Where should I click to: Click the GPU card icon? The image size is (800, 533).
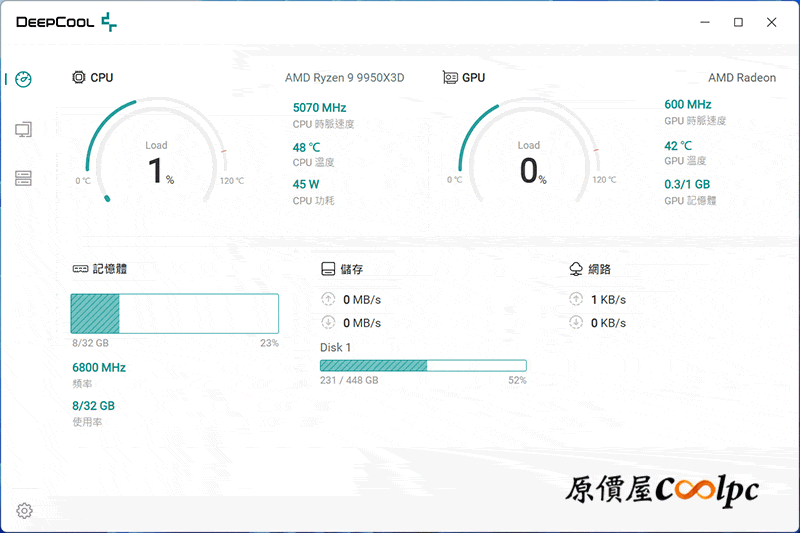(x=450, y=77)
